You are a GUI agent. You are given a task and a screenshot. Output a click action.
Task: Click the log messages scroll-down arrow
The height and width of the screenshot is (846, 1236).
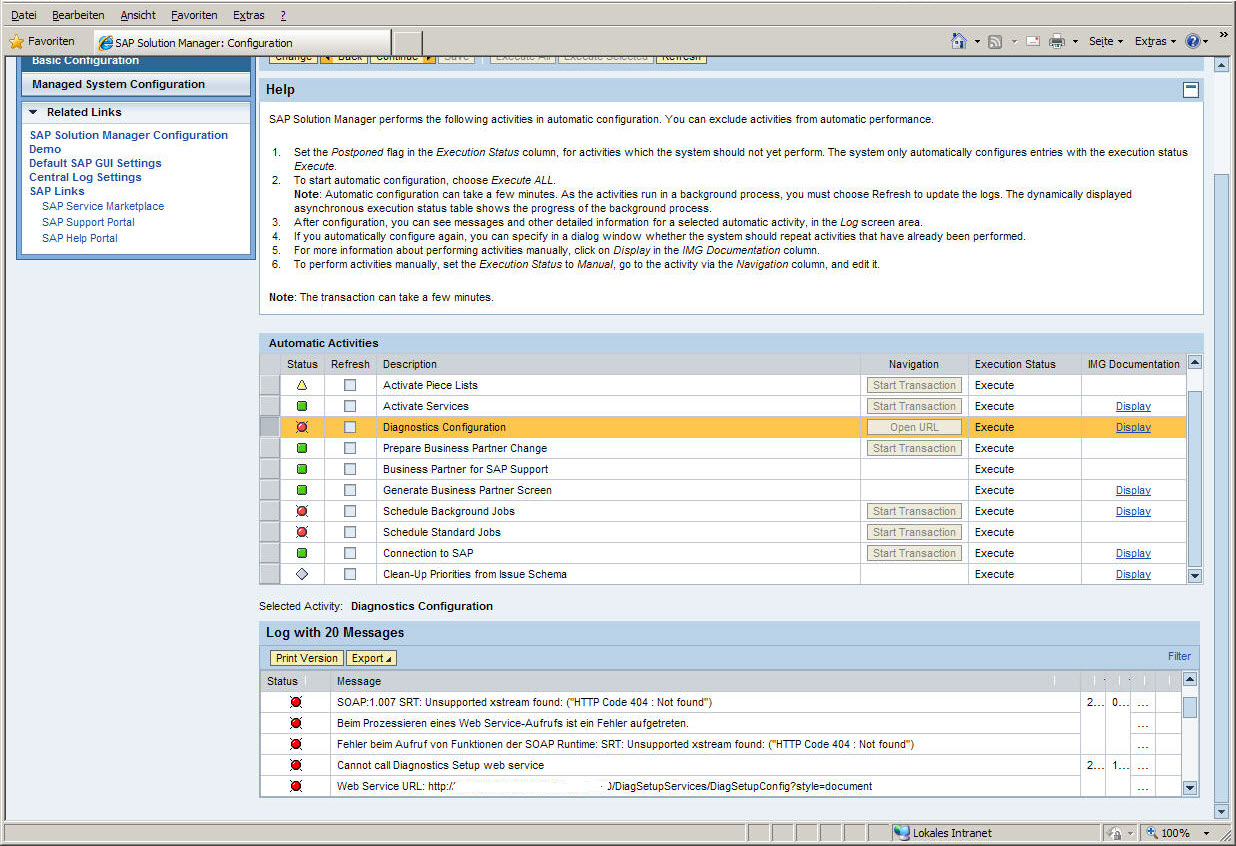click(x=1189, y=788)
